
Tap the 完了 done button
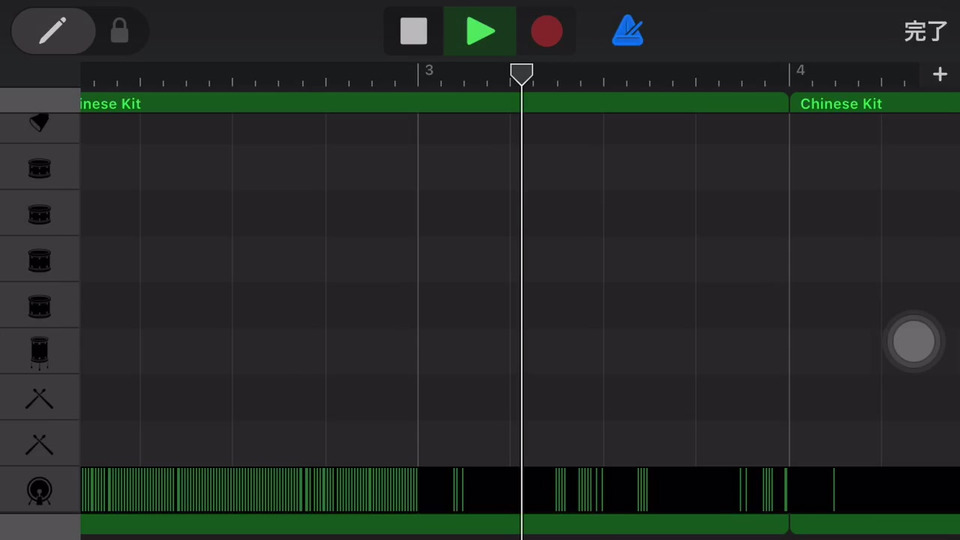925,31
